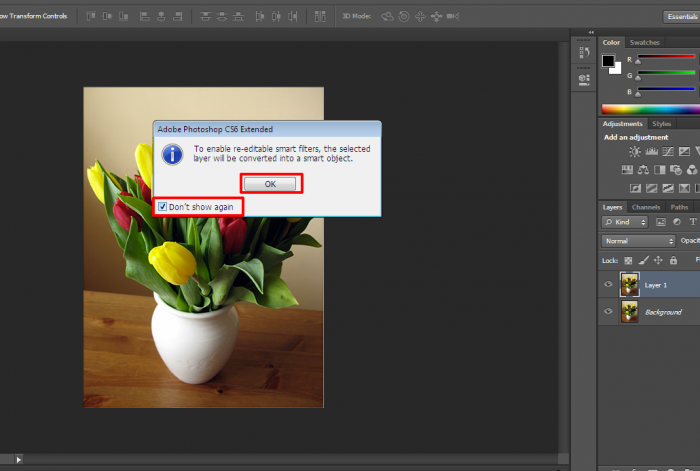
Task: Add a Levels adjustment layer
Action: [x=652, y=152]
